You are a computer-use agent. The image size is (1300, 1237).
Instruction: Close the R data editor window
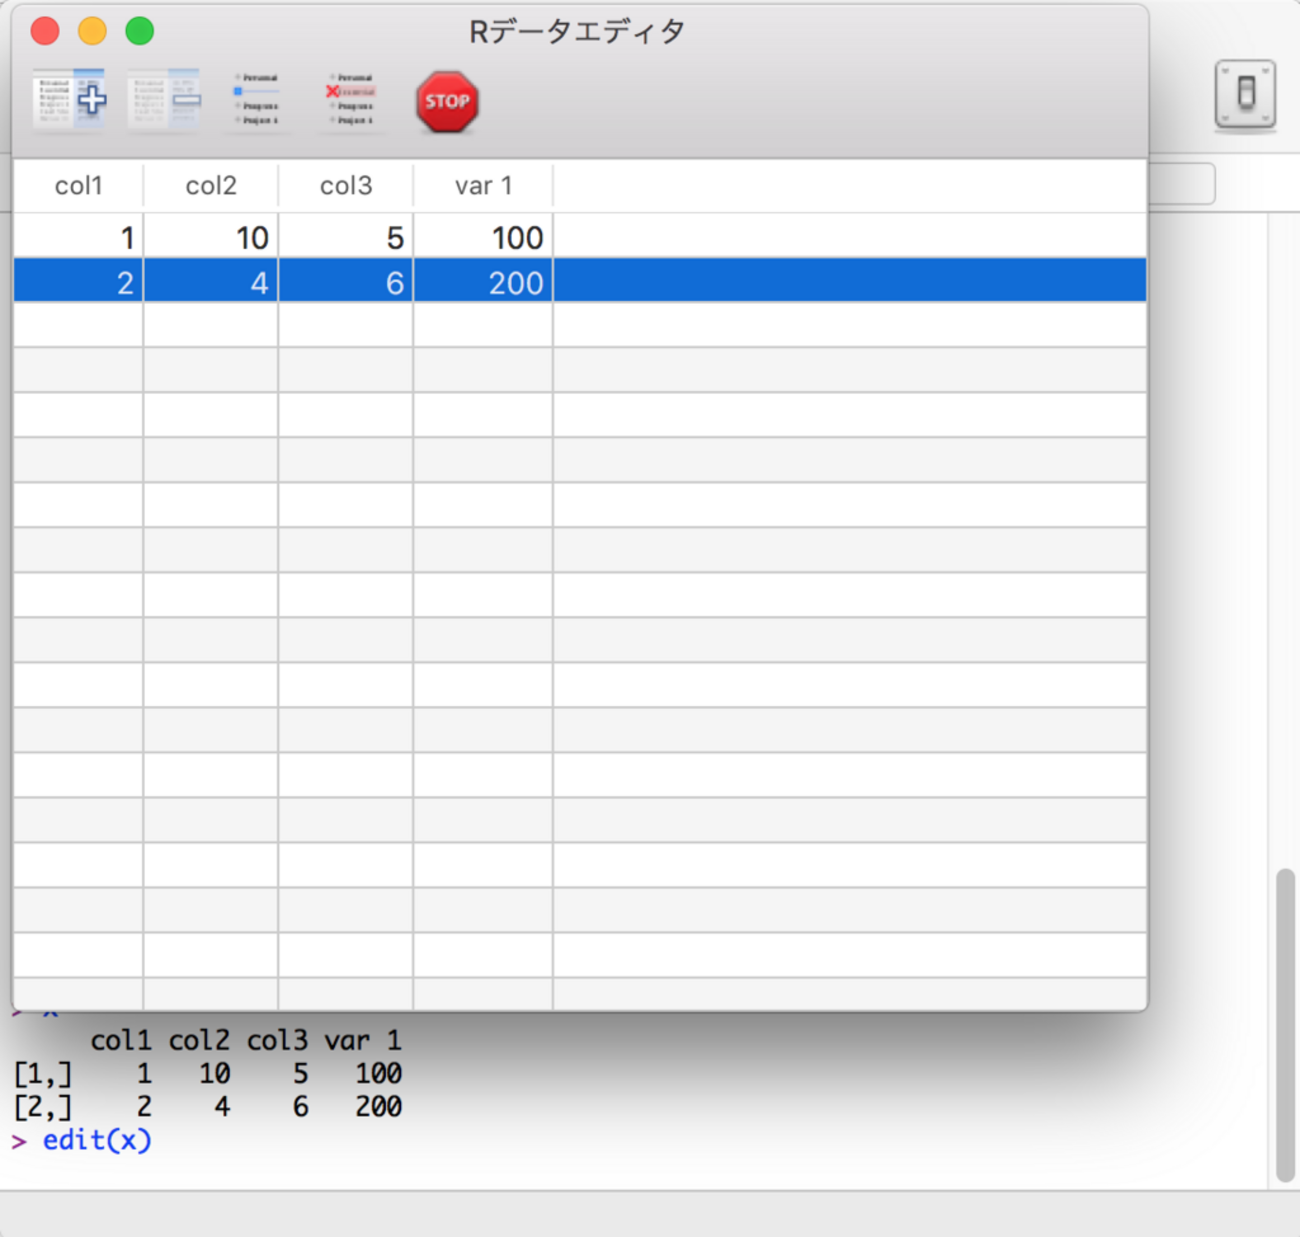pyautogui.click(x=45, y=31)
